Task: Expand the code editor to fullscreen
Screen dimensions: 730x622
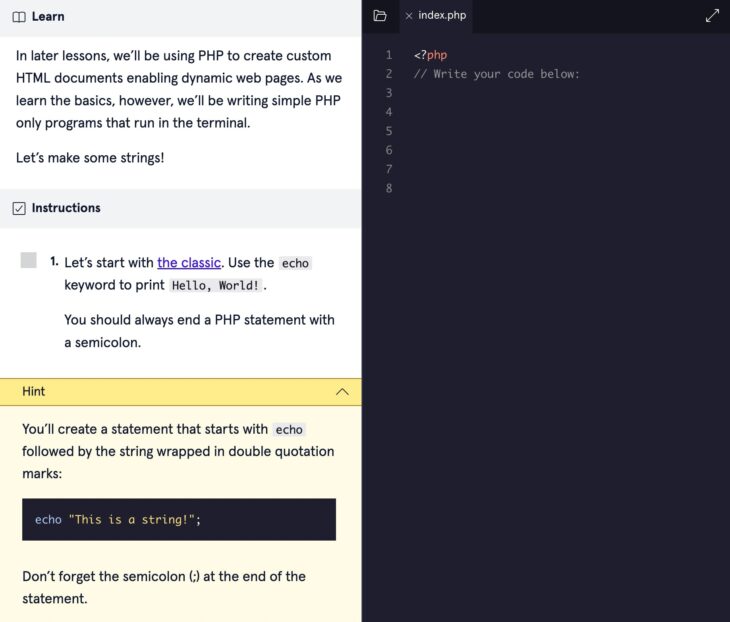Action: [712, 16]
